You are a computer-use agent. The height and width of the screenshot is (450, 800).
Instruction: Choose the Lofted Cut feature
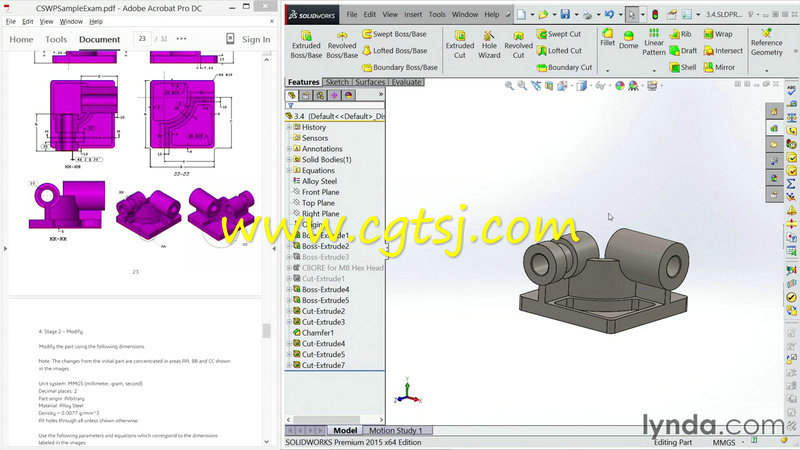559,51
